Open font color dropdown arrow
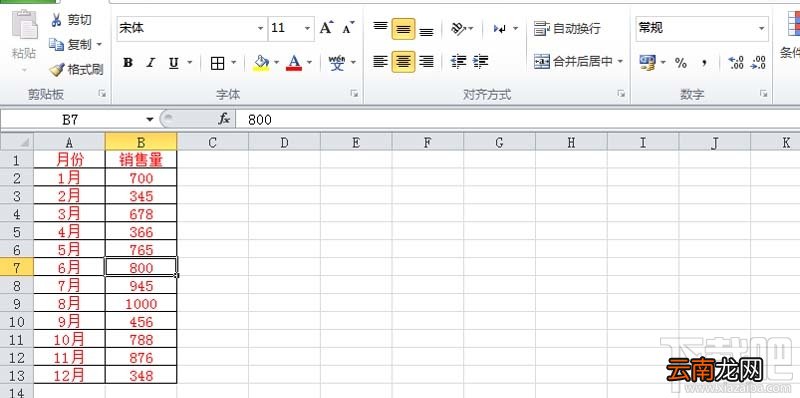Viewport: 800px width, 398px height. (309, 63)
